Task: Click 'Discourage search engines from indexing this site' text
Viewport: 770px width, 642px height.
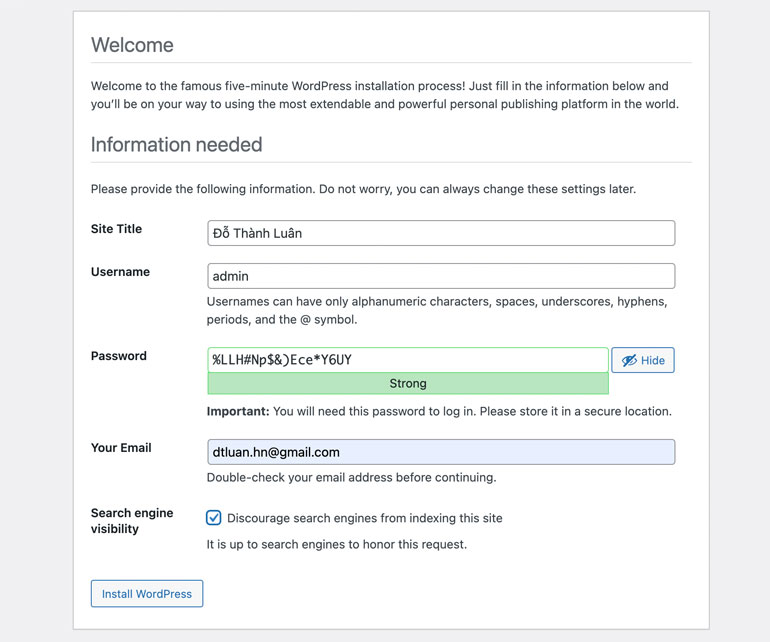Action: [364, 518]
